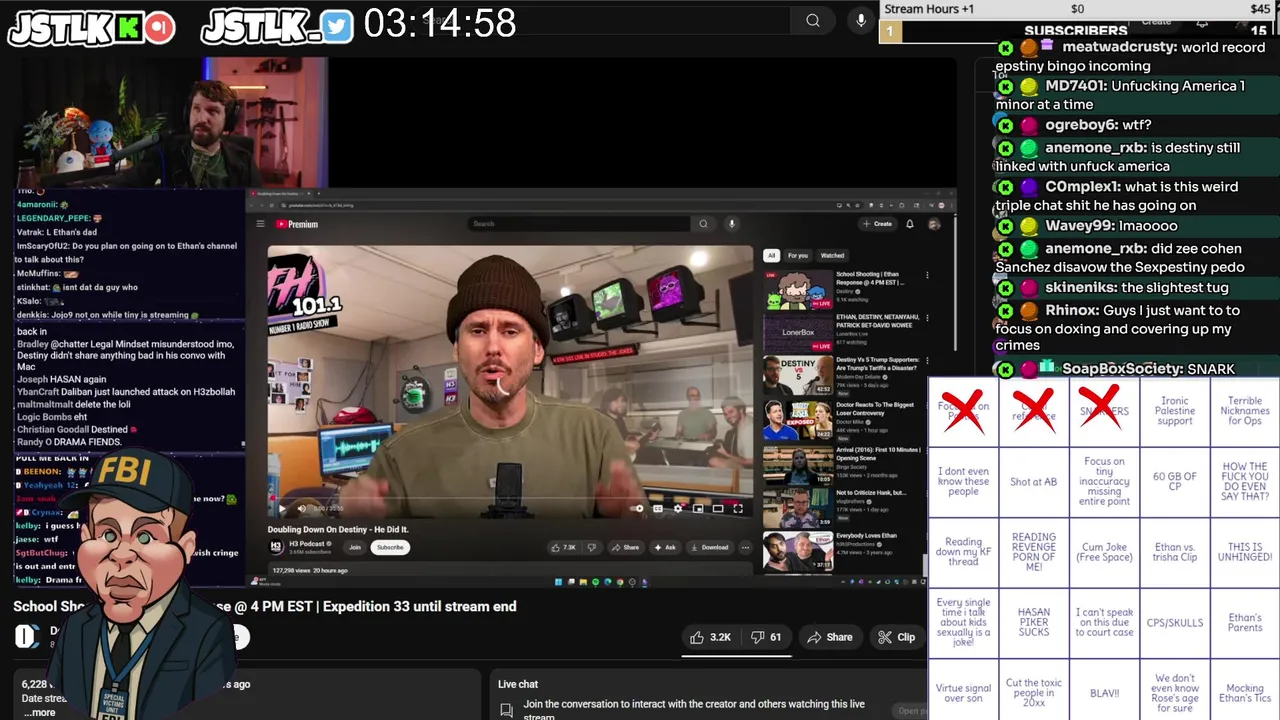This screenshot has width=1280, height=720.
Task: Click the Windows Start icon in inner taskbar
Action: coord(560,582)
